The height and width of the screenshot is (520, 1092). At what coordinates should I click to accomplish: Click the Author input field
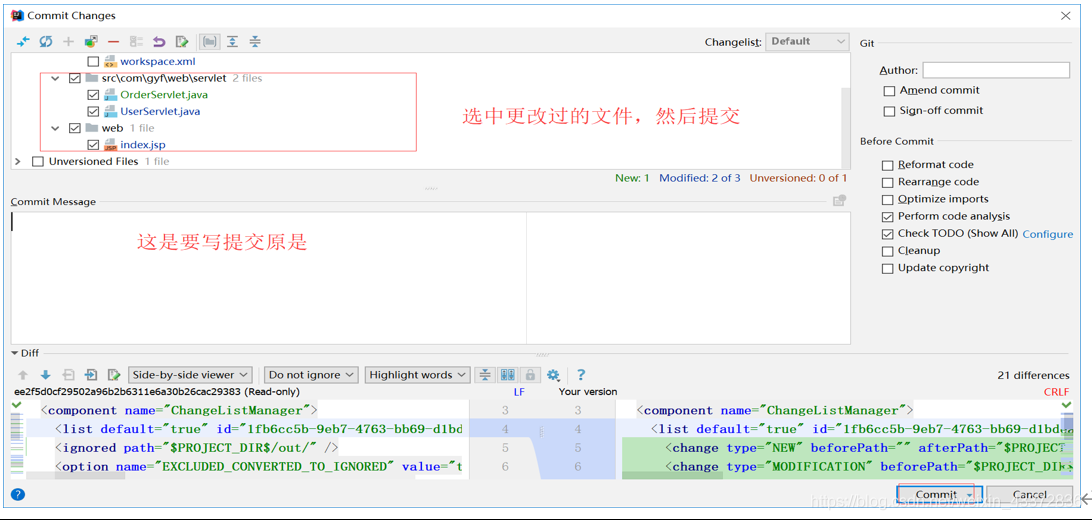[x=996, y=70]
